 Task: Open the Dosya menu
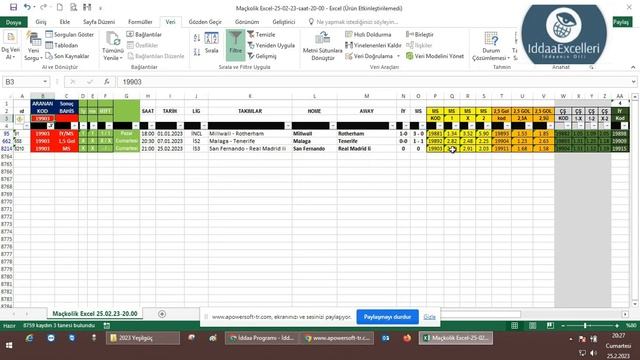13,22
